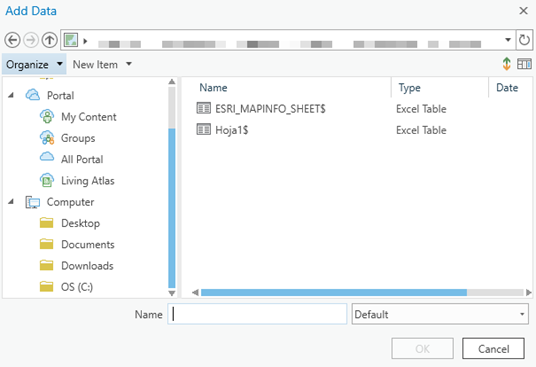Click the file list scroll right arrow
The height and width of the screenshot is (367, 536).
point(529,293)
